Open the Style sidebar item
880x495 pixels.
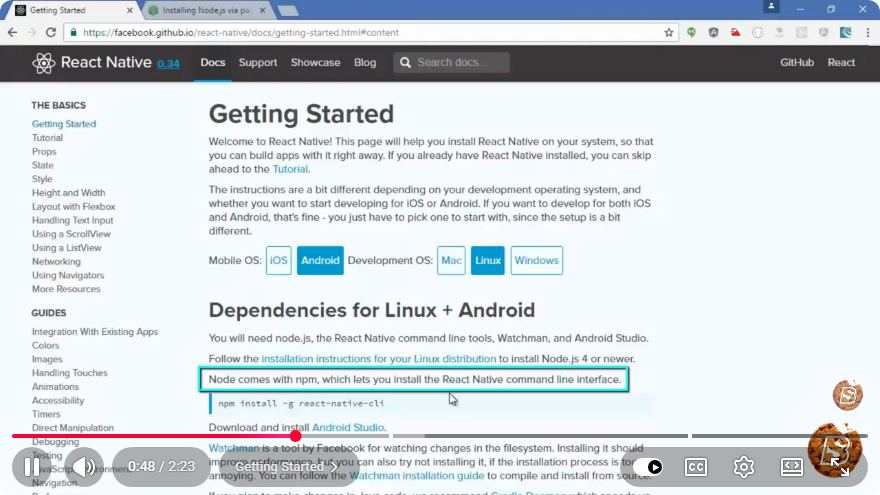pyautogui.click(x=42, y=178)
